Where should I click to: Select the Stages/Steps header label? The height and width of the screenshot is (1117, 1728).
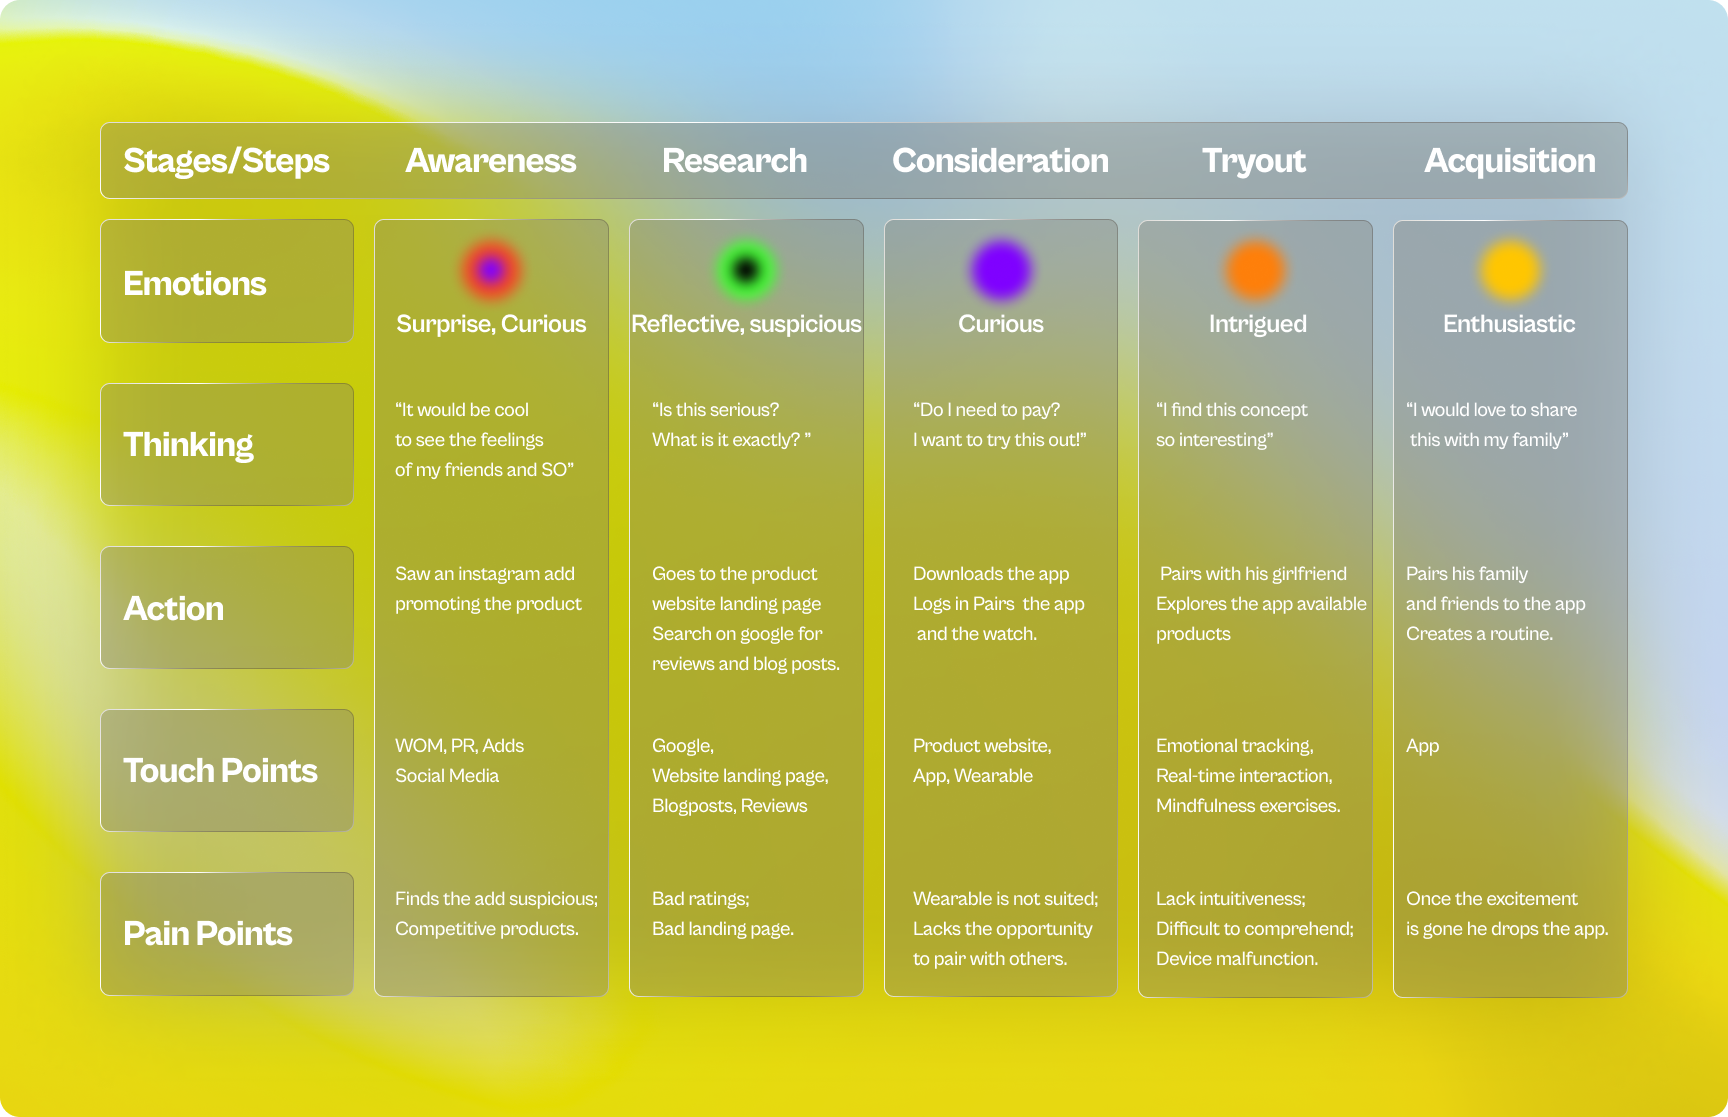[226, 161]
